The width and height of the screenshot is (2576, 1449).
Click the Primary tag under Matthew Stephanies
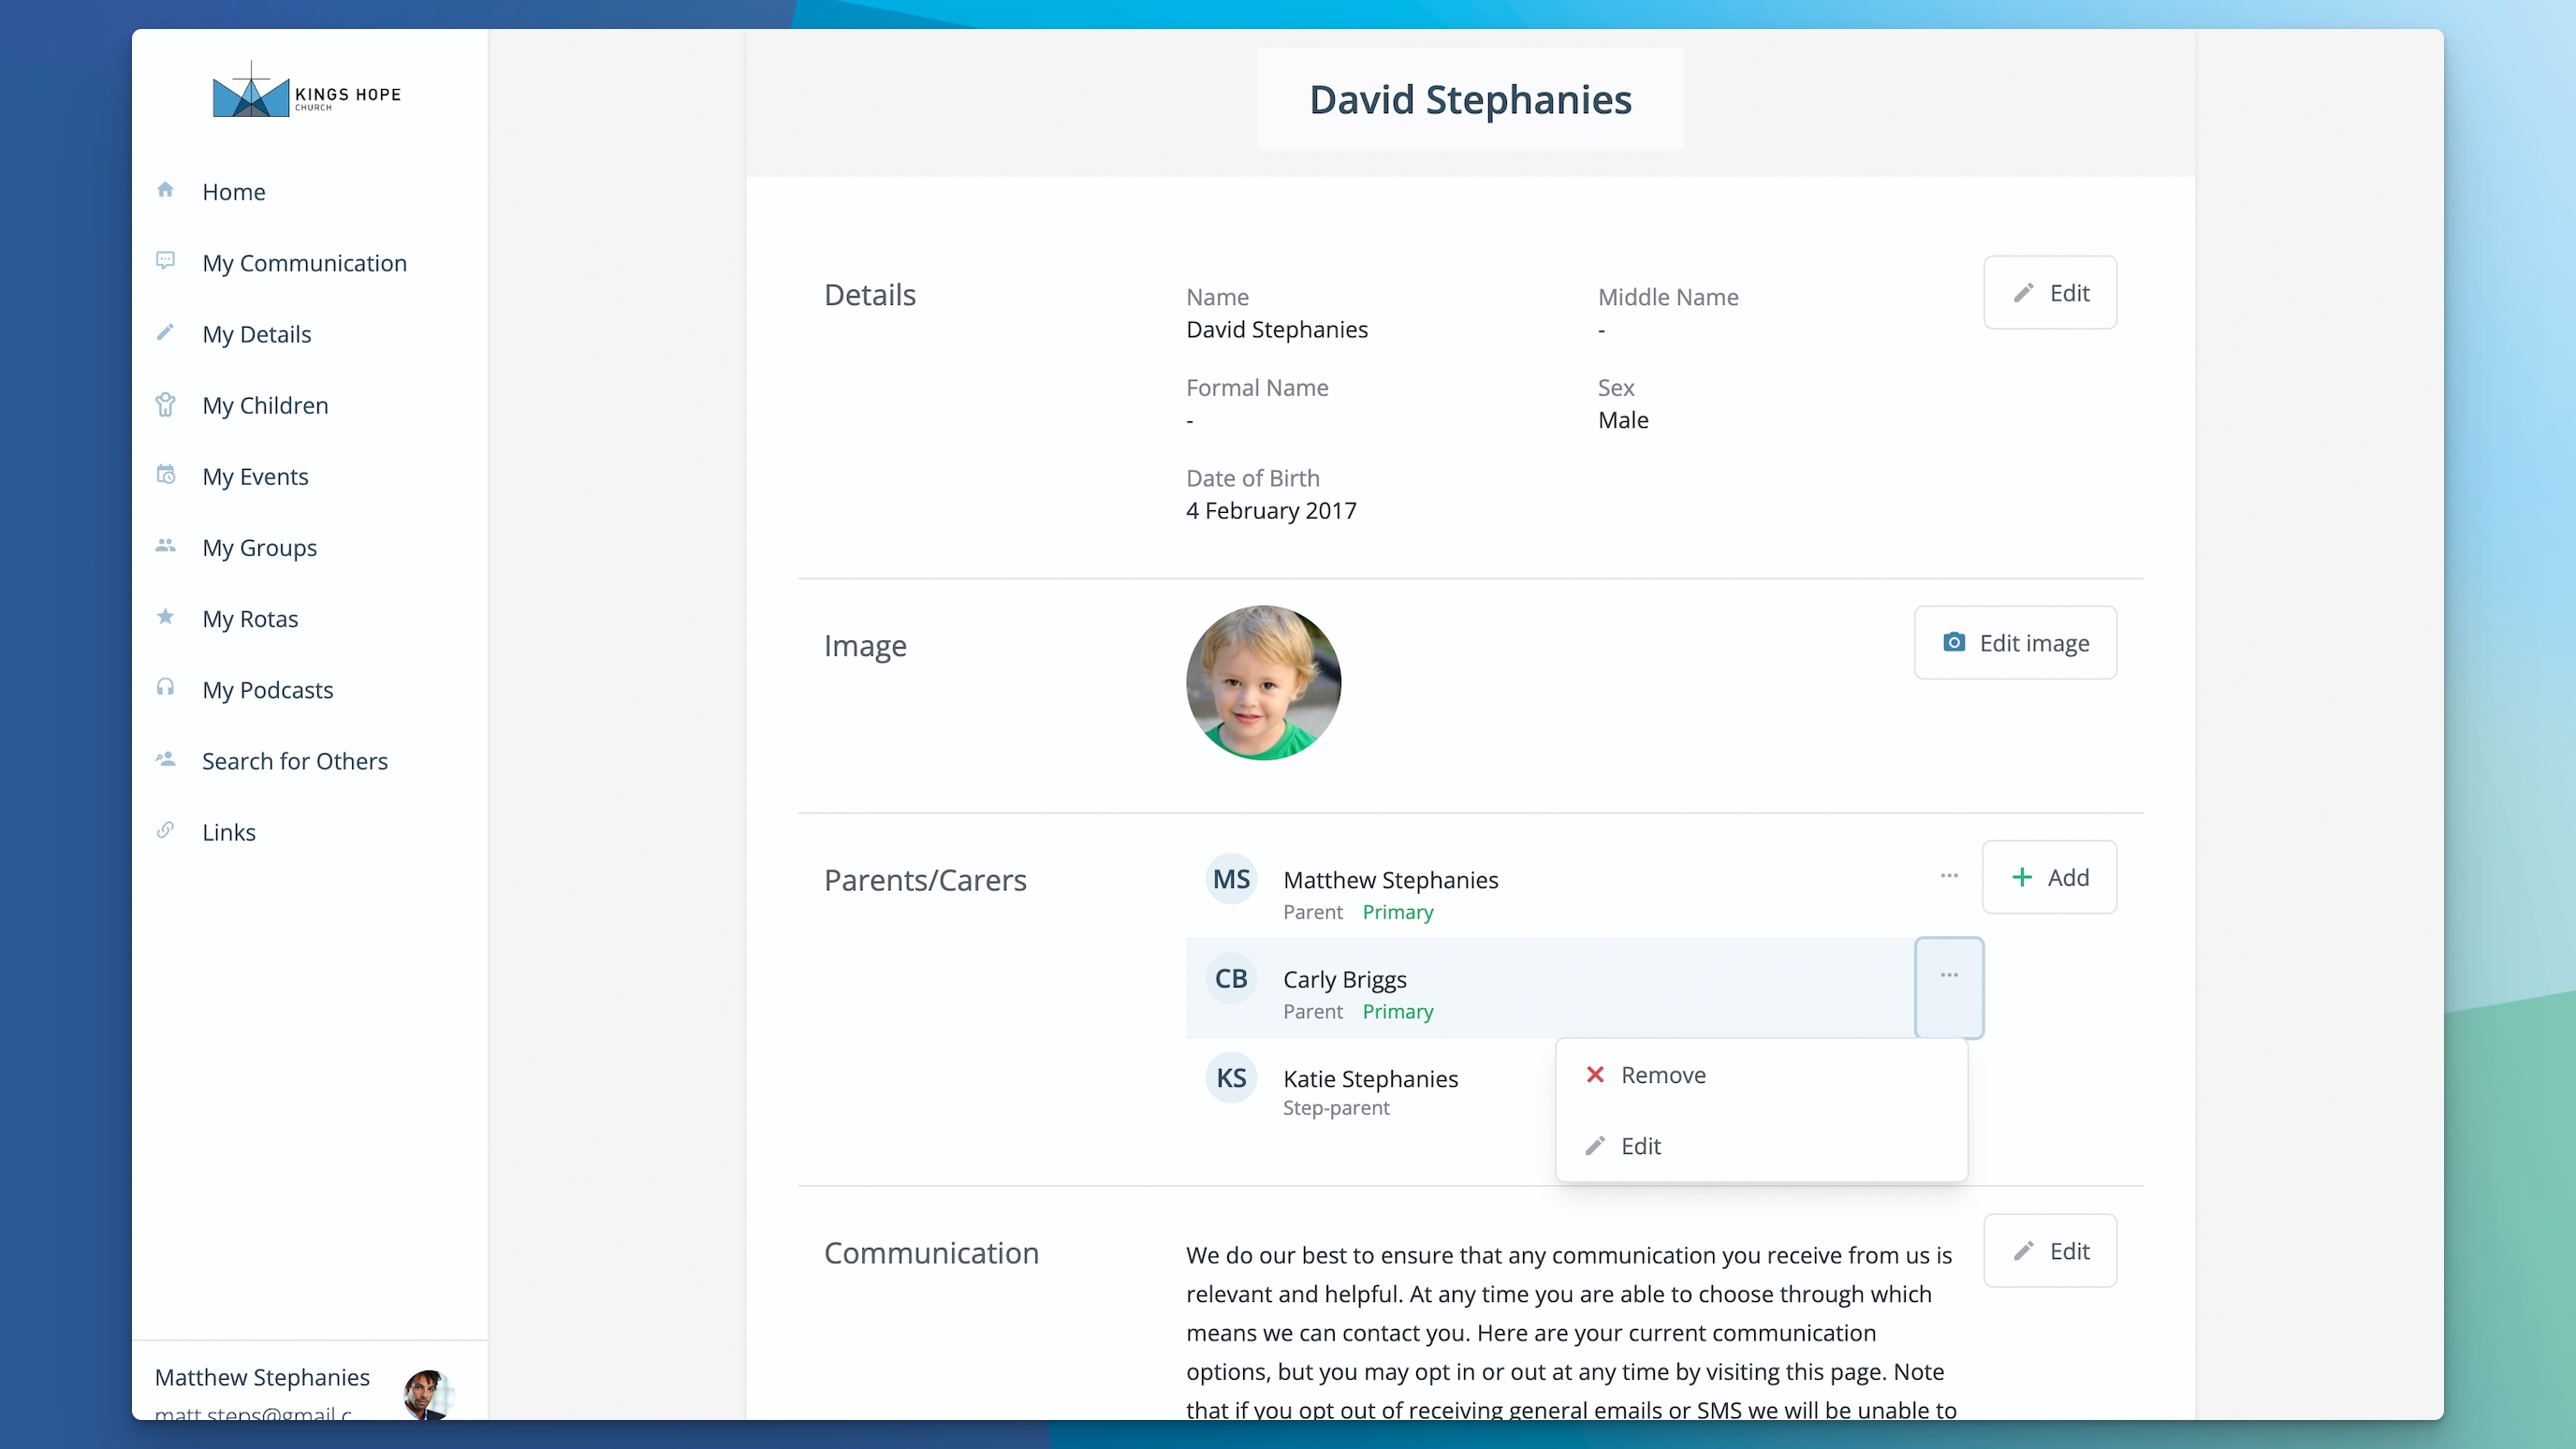(1397, 912)
